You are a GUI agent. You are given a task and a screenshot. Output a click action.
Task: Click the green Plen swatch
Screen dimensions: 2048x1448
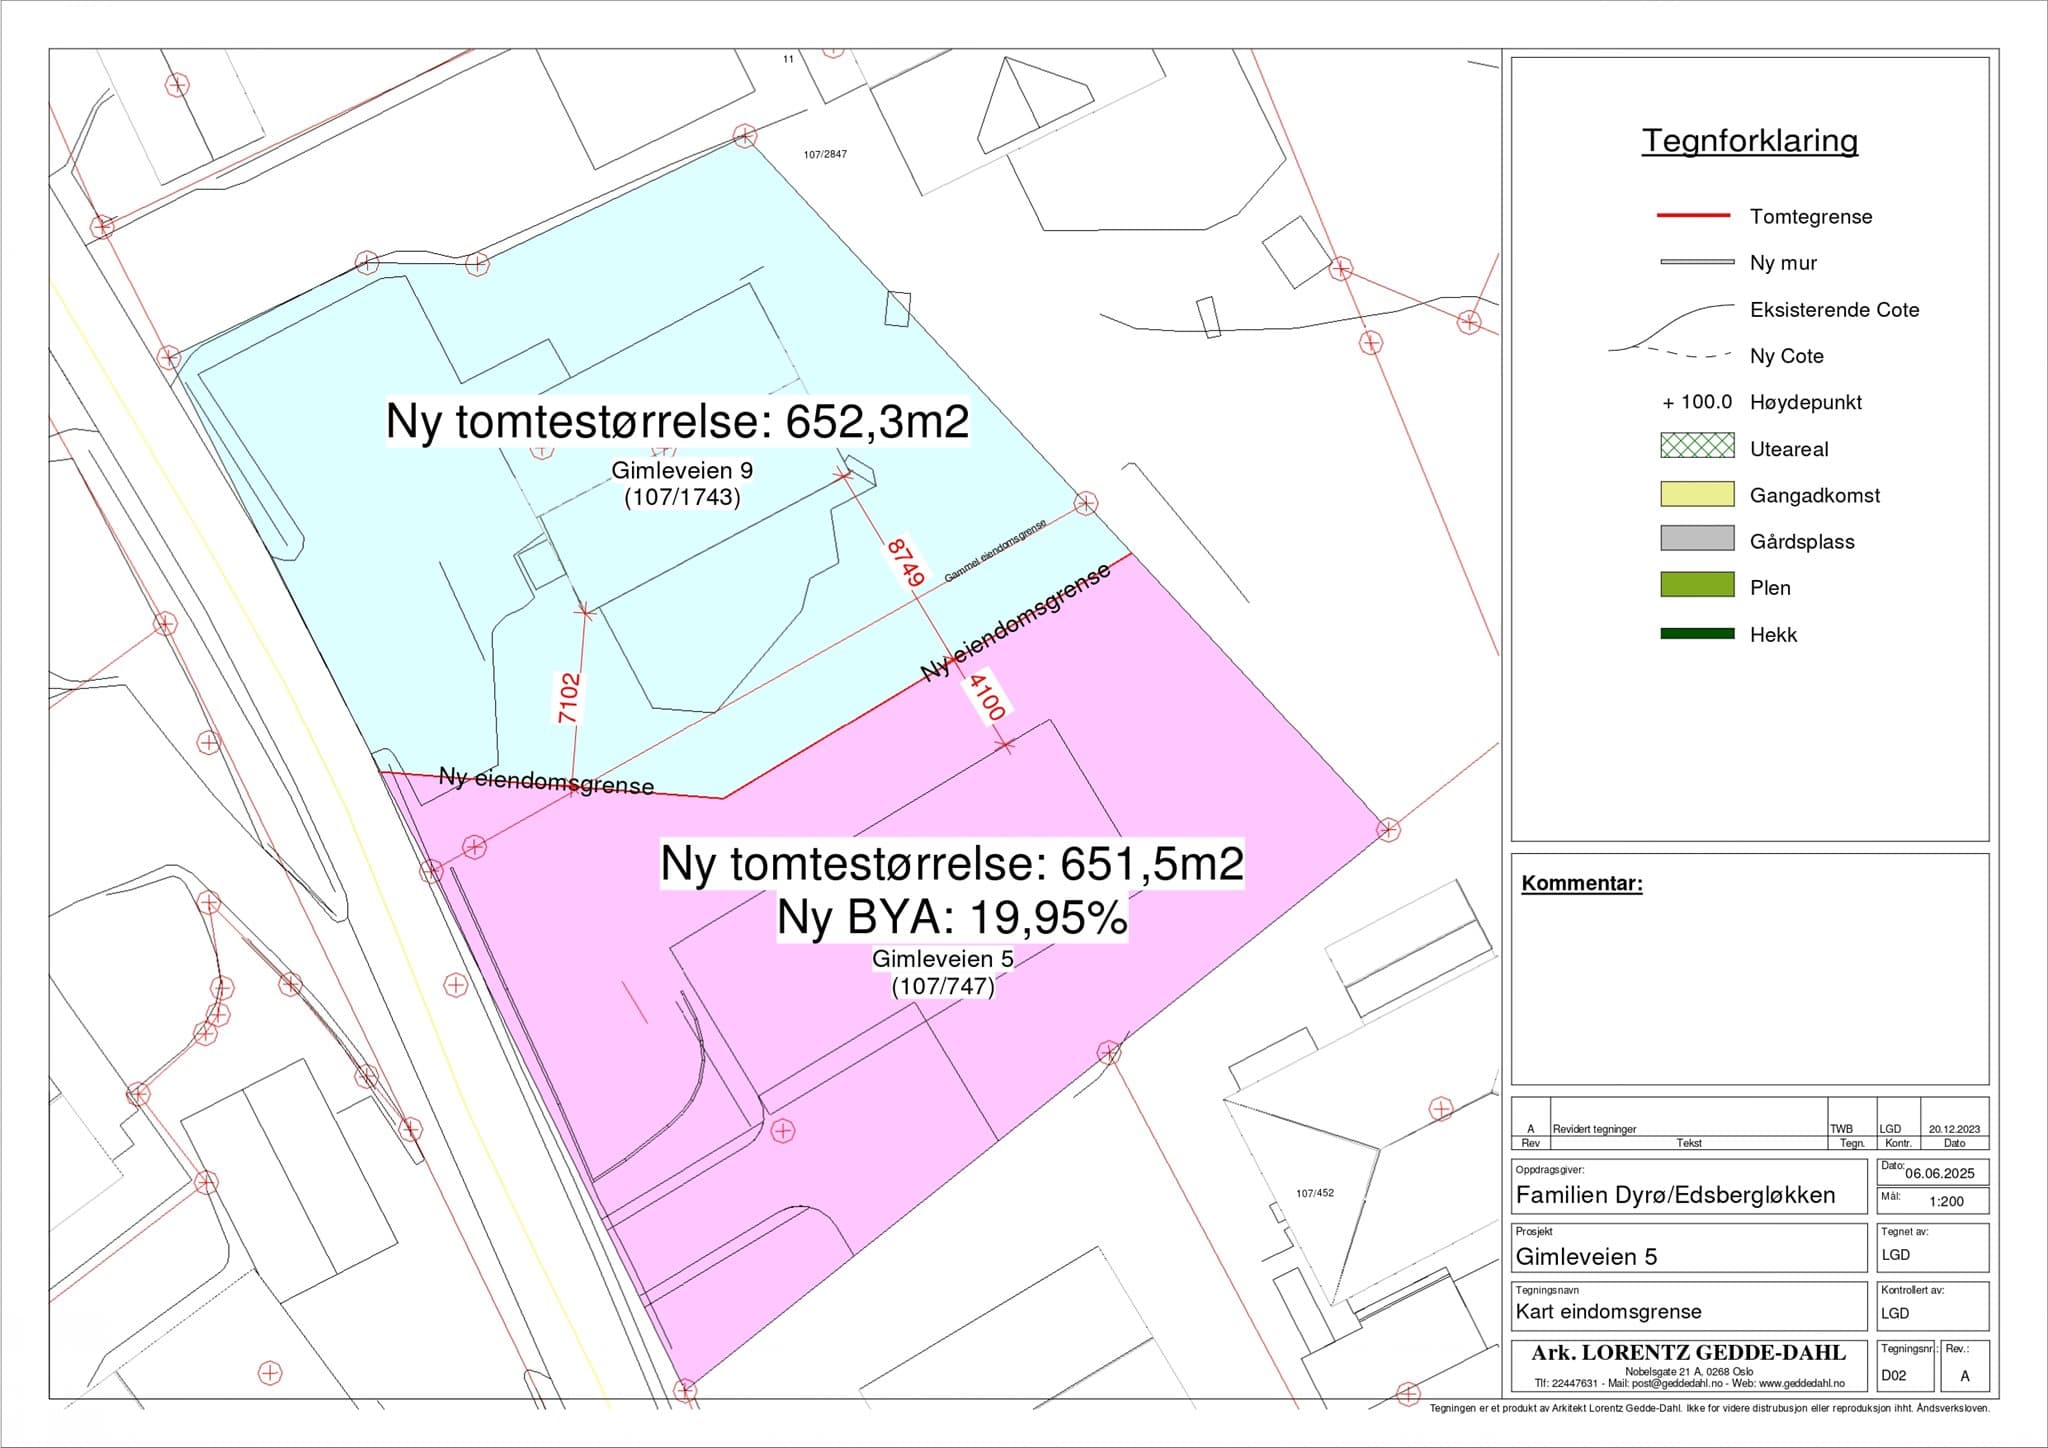pyautogui.click(x=1697, y=584)
